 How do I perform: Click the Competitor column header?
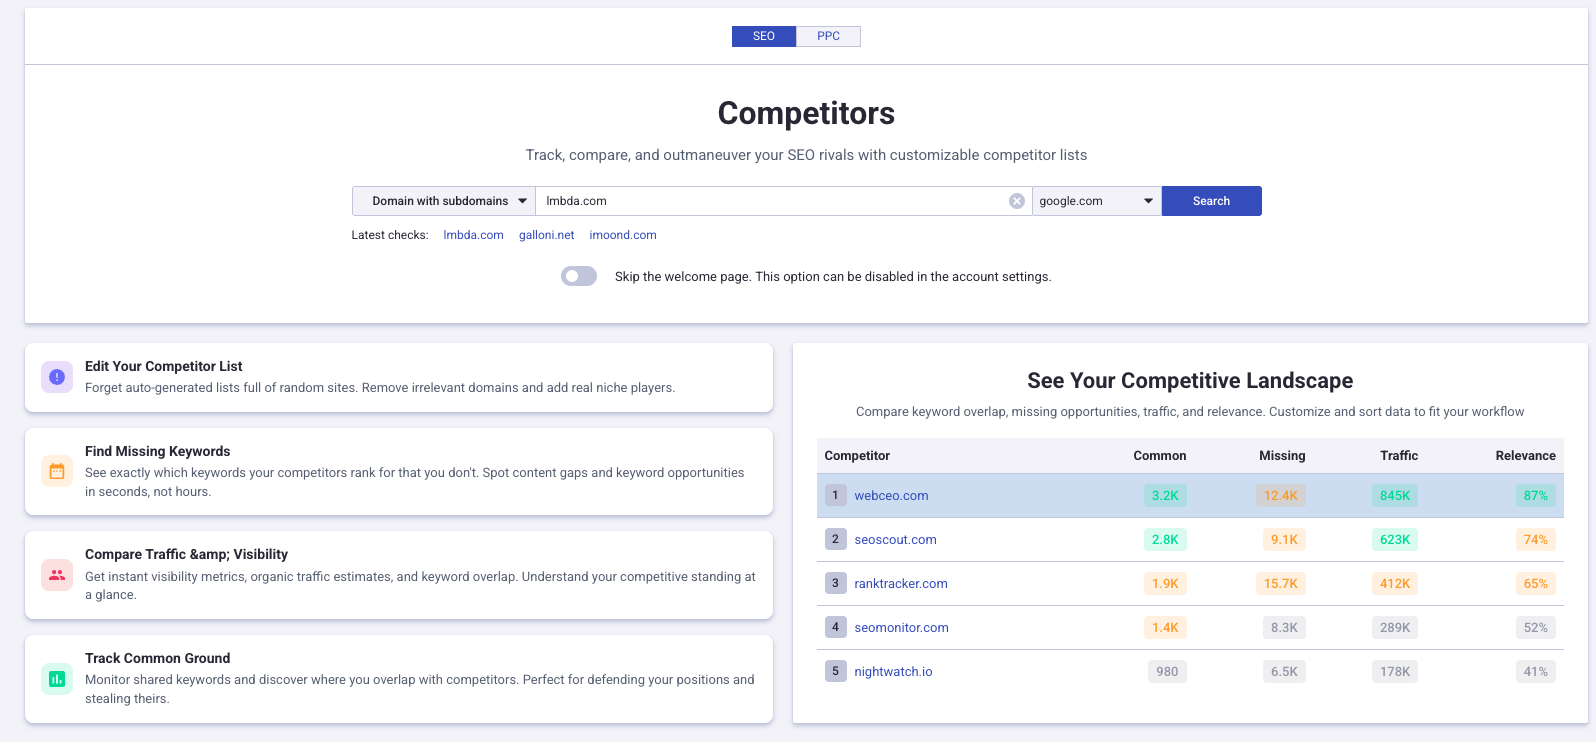pos(857,455)
